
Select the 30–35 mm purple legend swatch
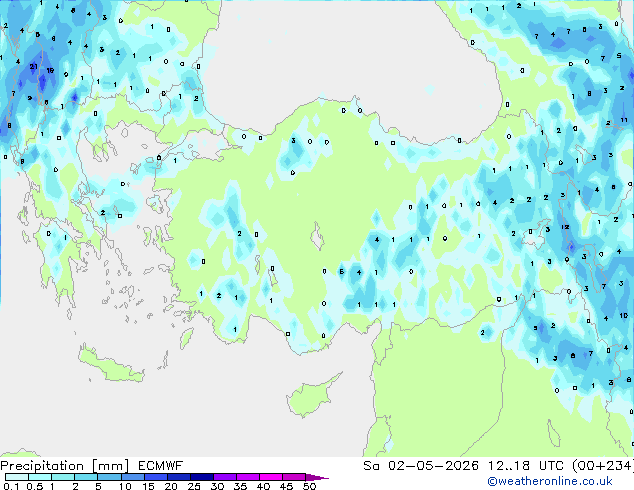click(x=224, y=477)
